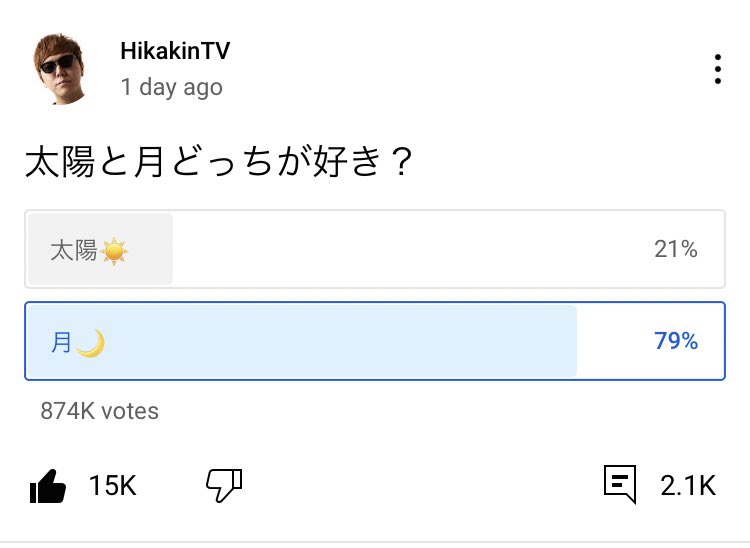Click the 874K votes count
This screenshot has height=548, width=750.
click(x=99, y=410)
